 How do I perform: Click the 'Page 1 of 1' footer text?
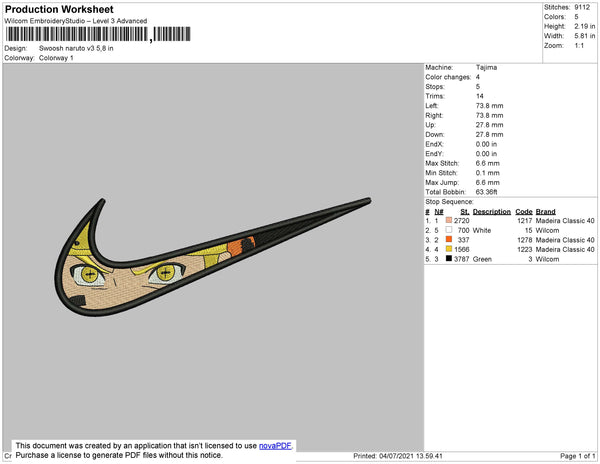(578, 456)
